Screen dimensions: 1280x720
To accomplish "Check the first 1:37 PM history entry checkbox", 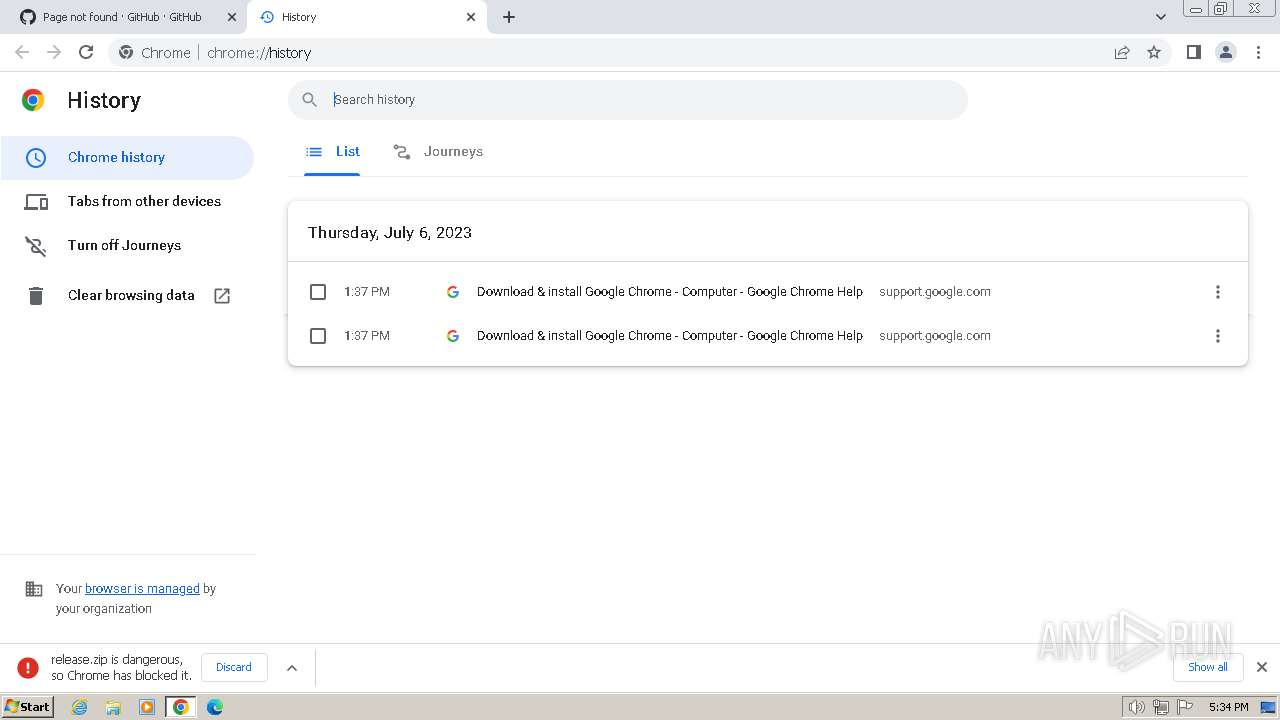I will point(318,292).
